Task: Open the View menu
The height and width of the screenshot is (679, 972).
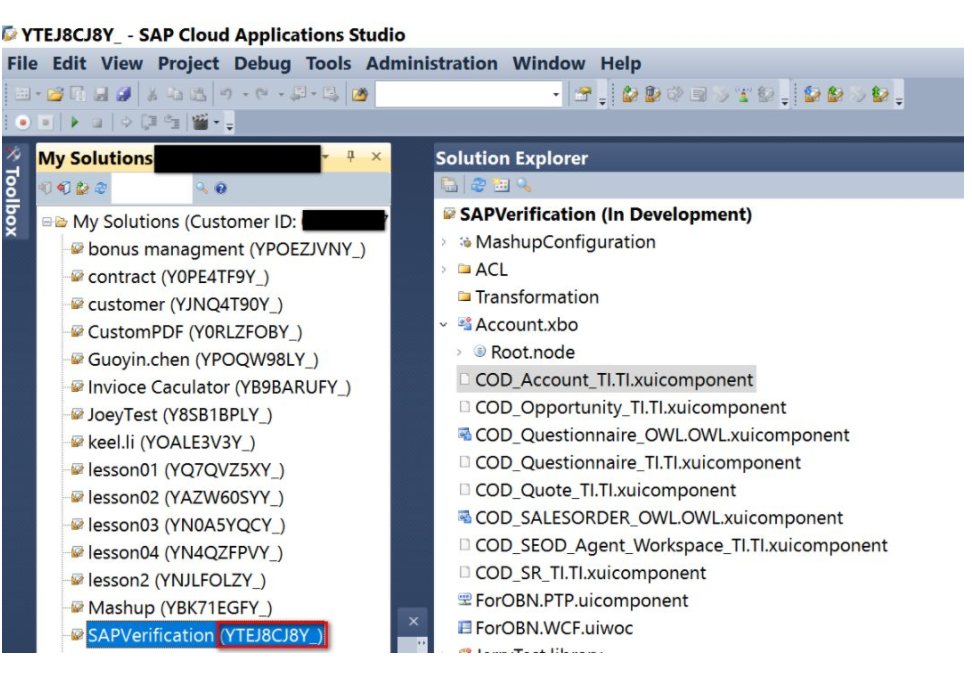Action: (x=122, y=63)
